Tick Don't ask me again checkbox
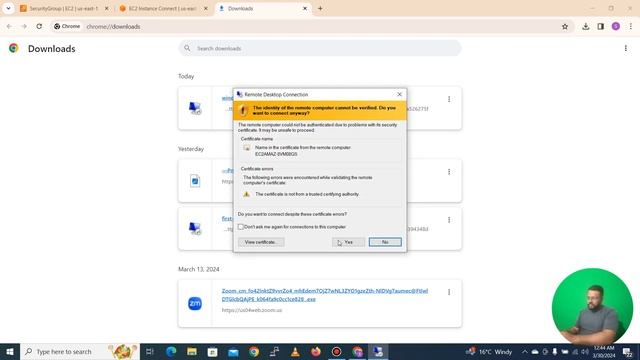This screenshot has width=640, height=360. pos(241,227)
